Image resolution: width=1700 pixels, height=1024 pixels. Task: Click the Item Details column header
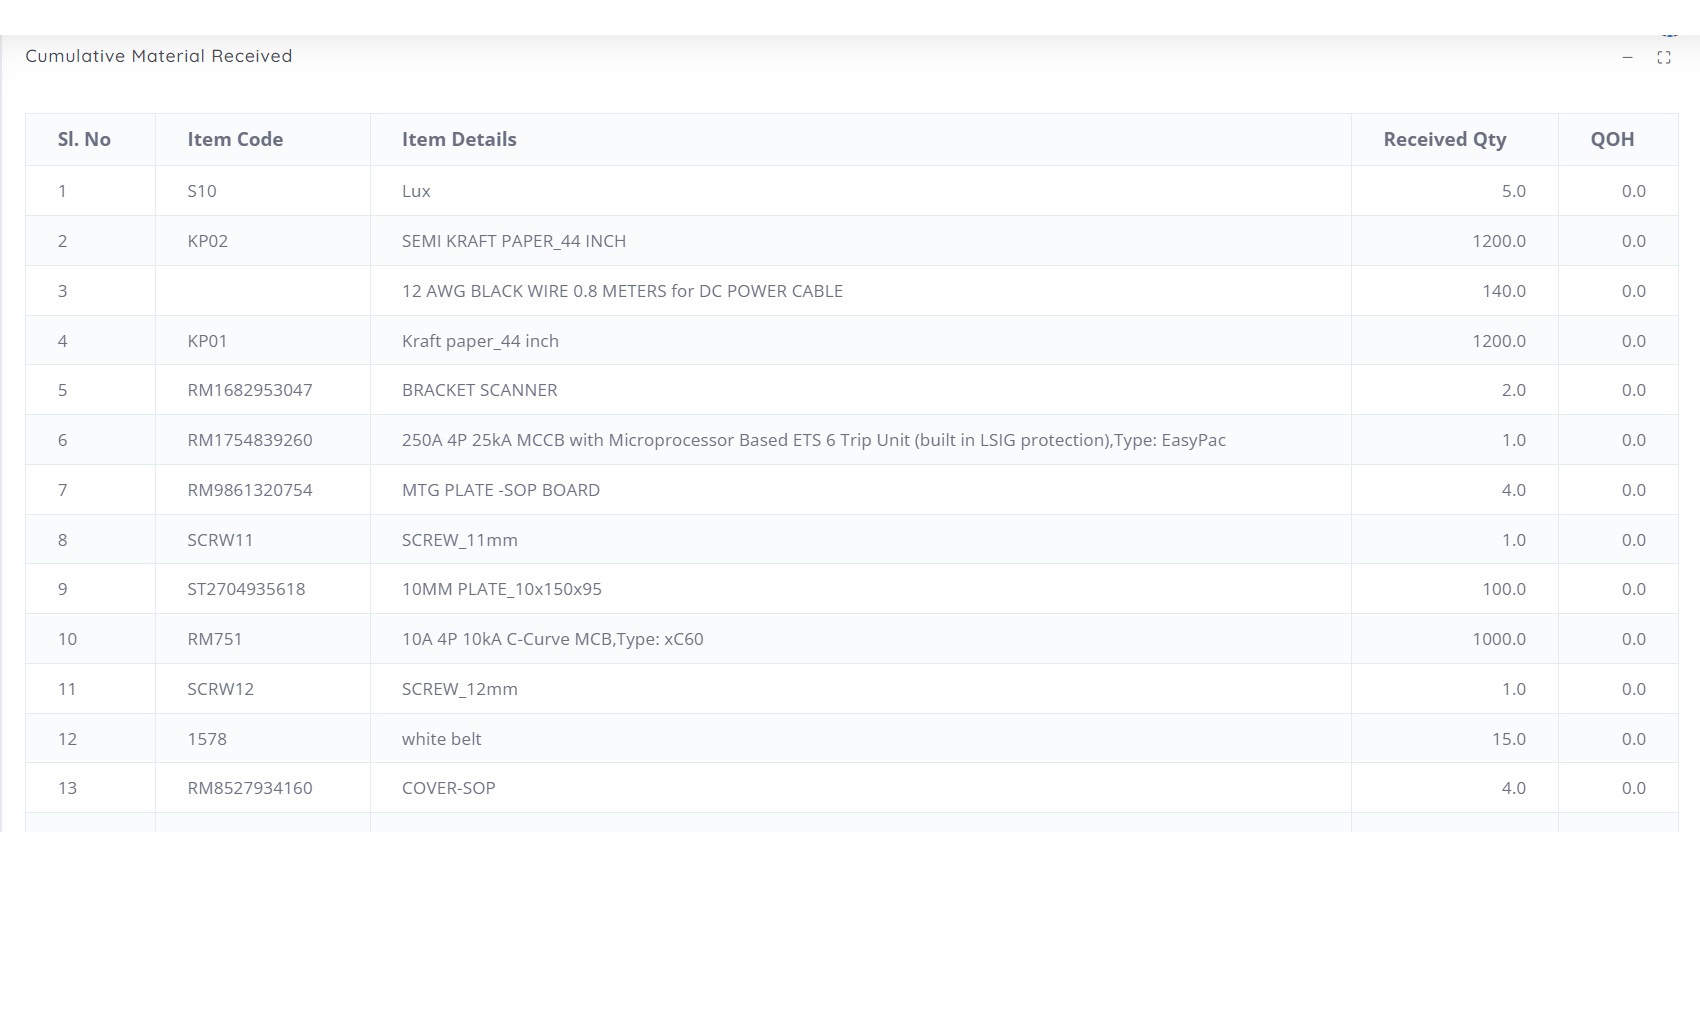pos(459,140)
